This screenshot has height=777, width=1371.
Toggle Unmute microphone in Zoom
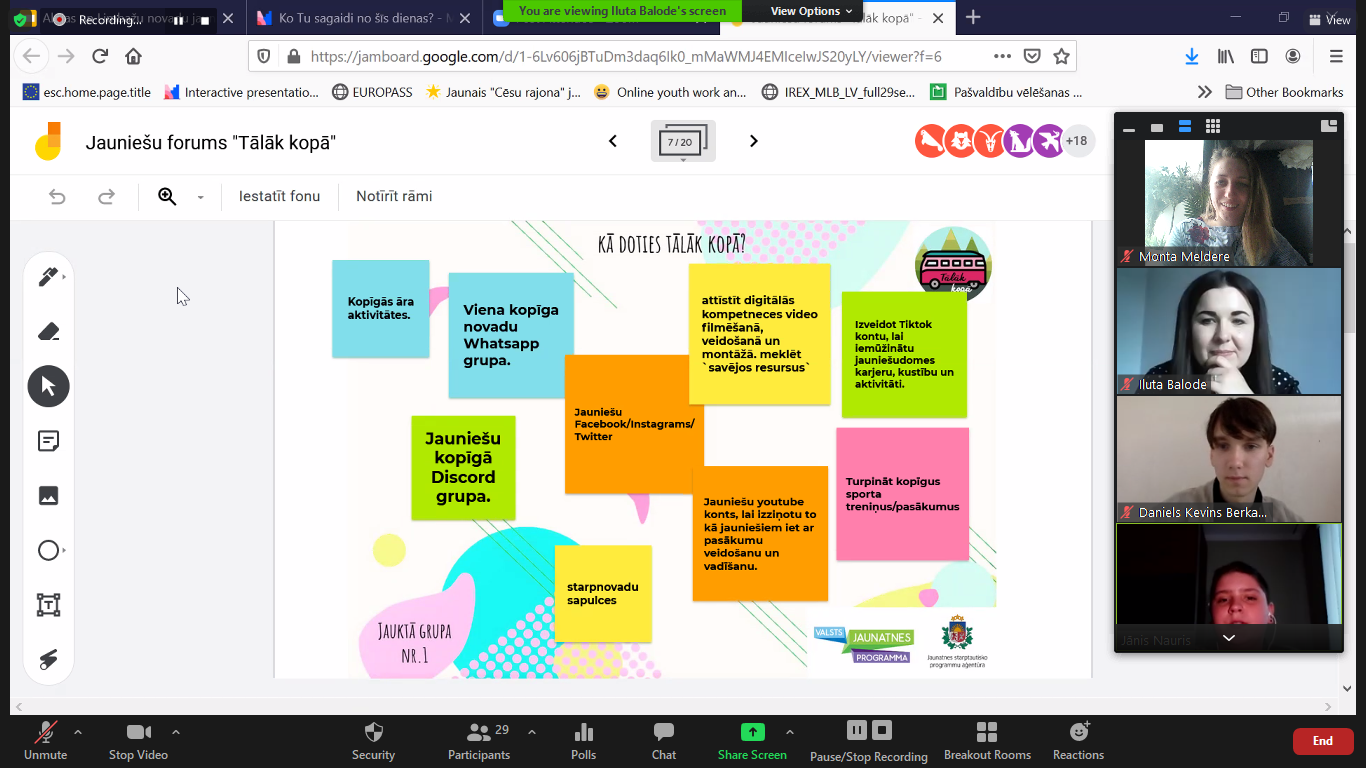(x=45, y=741)
